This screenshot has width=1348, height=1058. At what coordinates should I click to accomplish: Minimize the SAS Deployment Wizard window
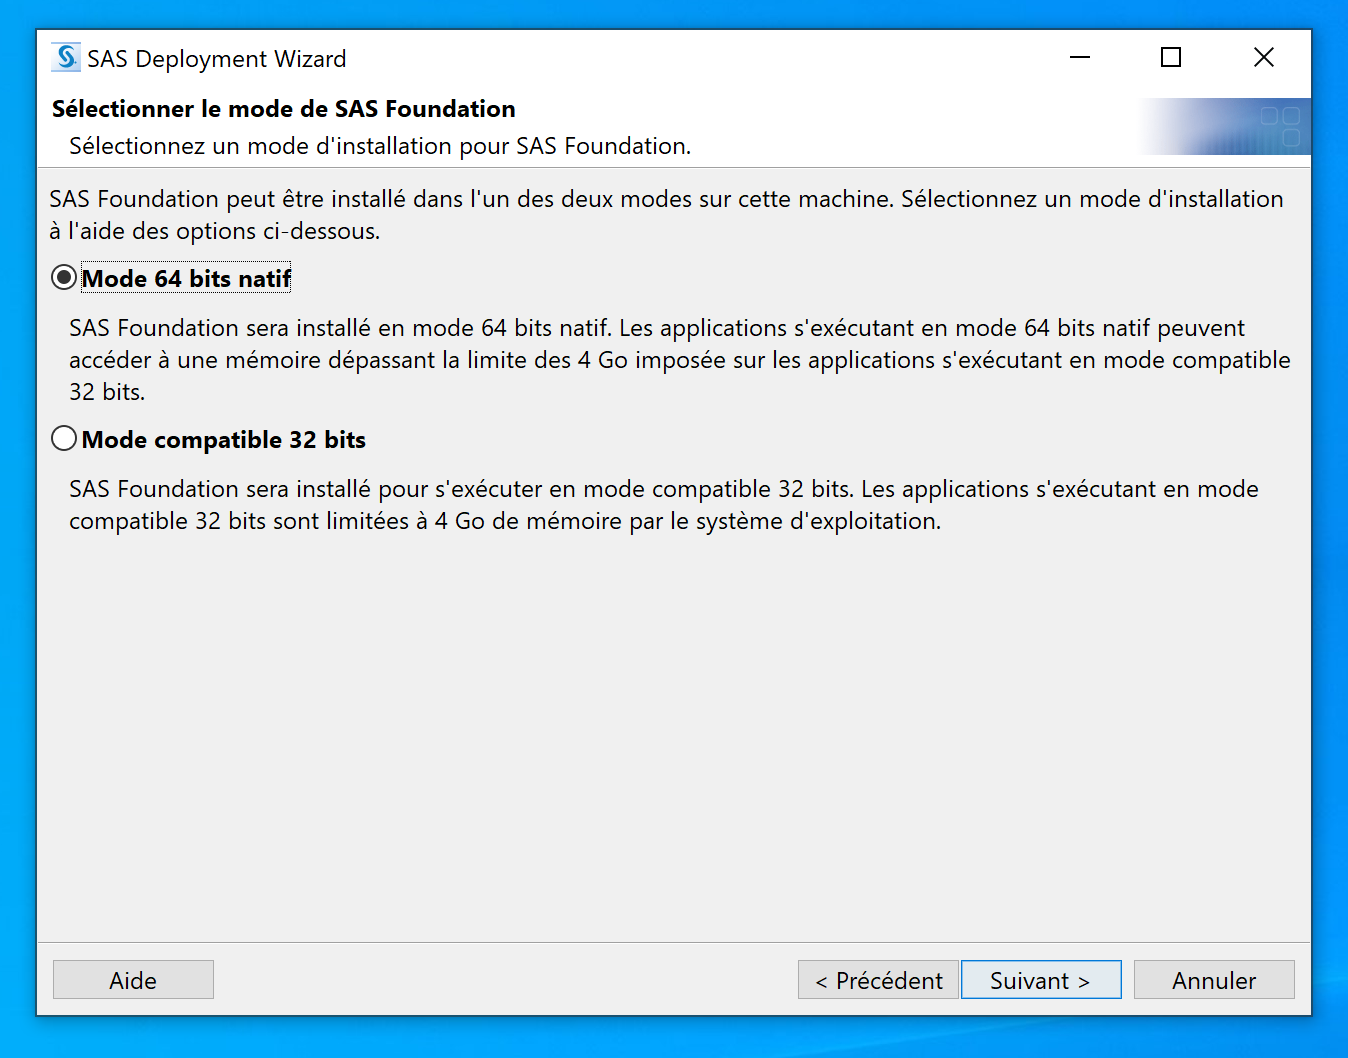[1079, 58]
